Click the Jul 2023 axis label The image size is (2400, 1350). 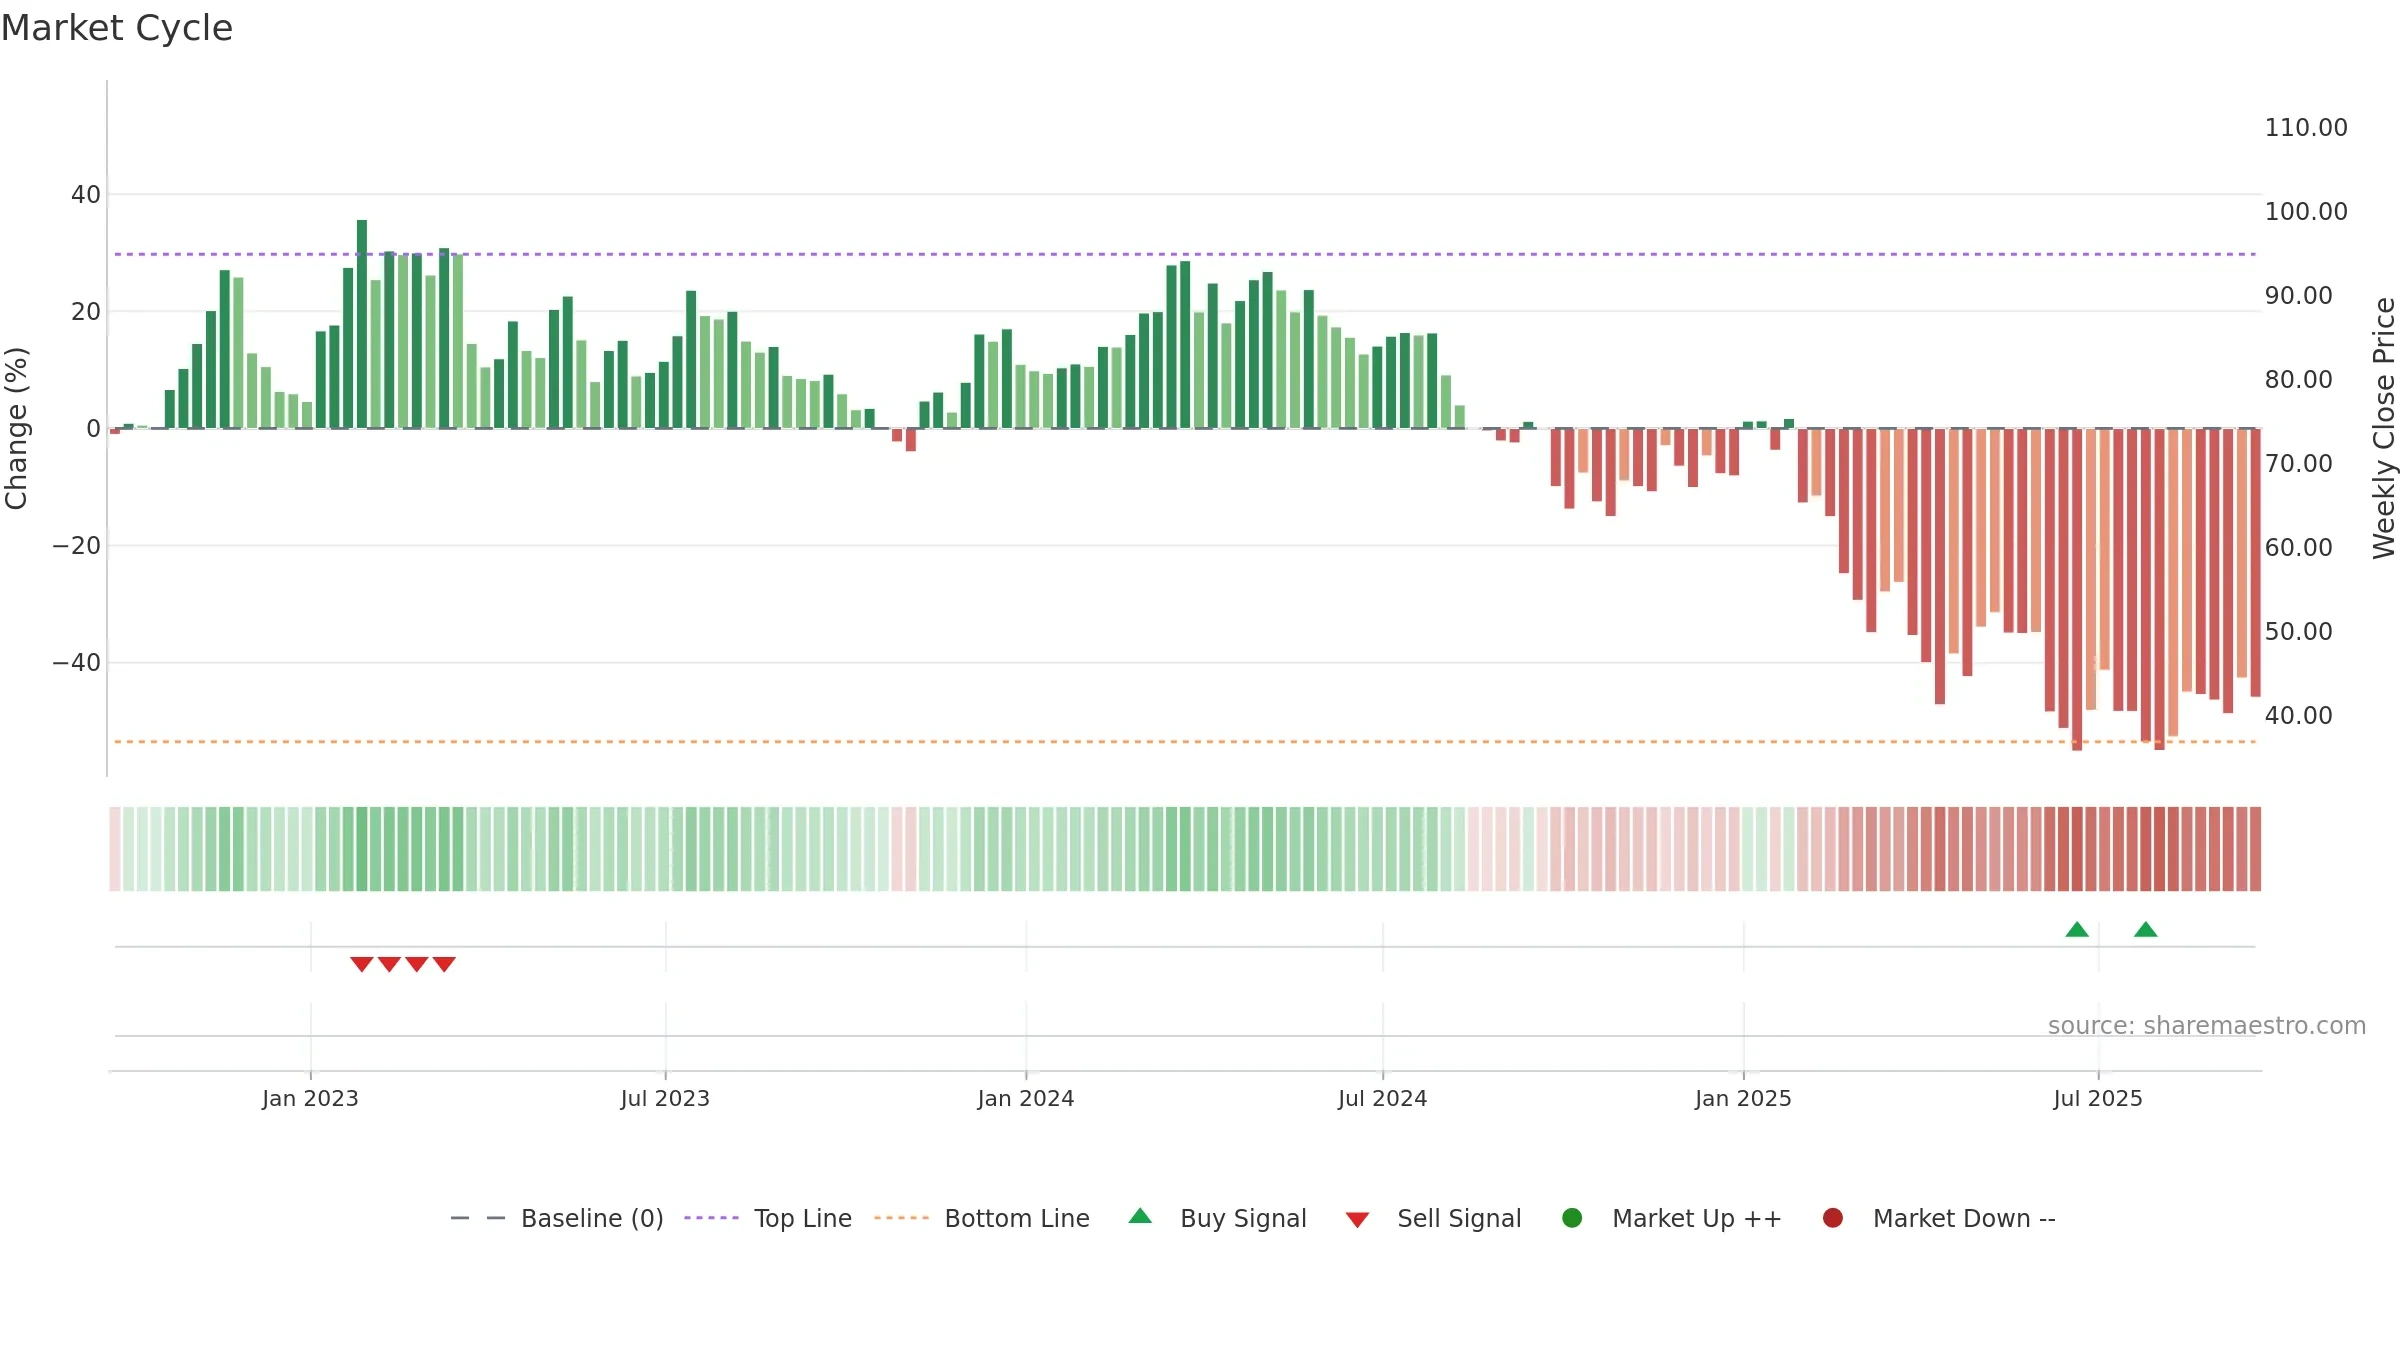coord(665,1098)
